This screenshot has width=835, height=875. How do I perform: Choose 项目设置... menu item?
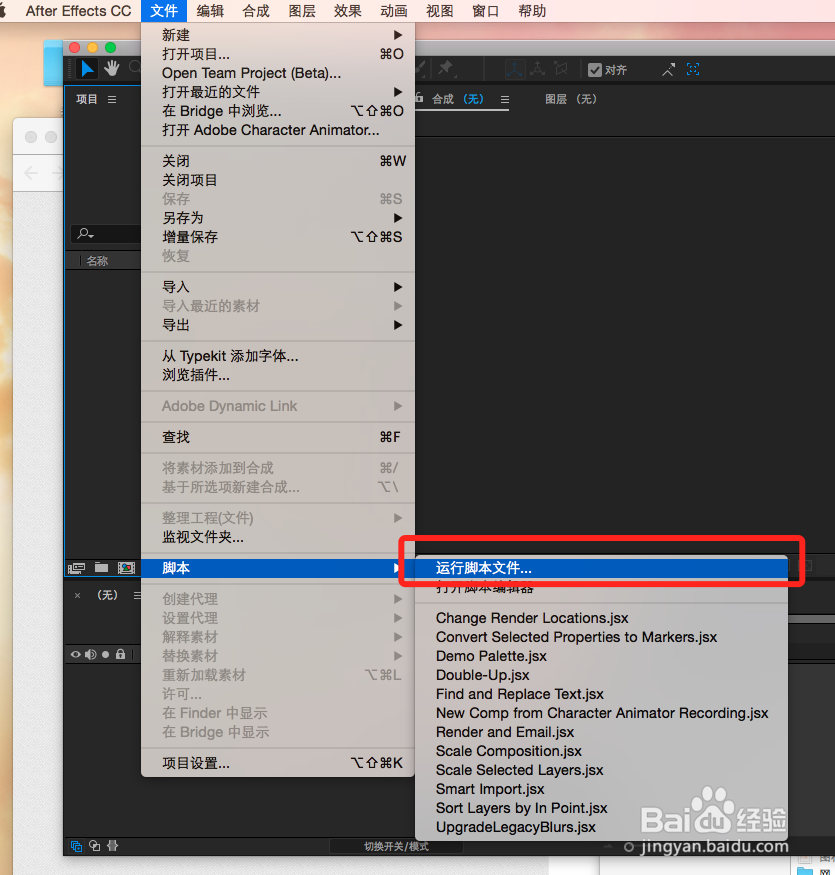(x=278, y=763)
